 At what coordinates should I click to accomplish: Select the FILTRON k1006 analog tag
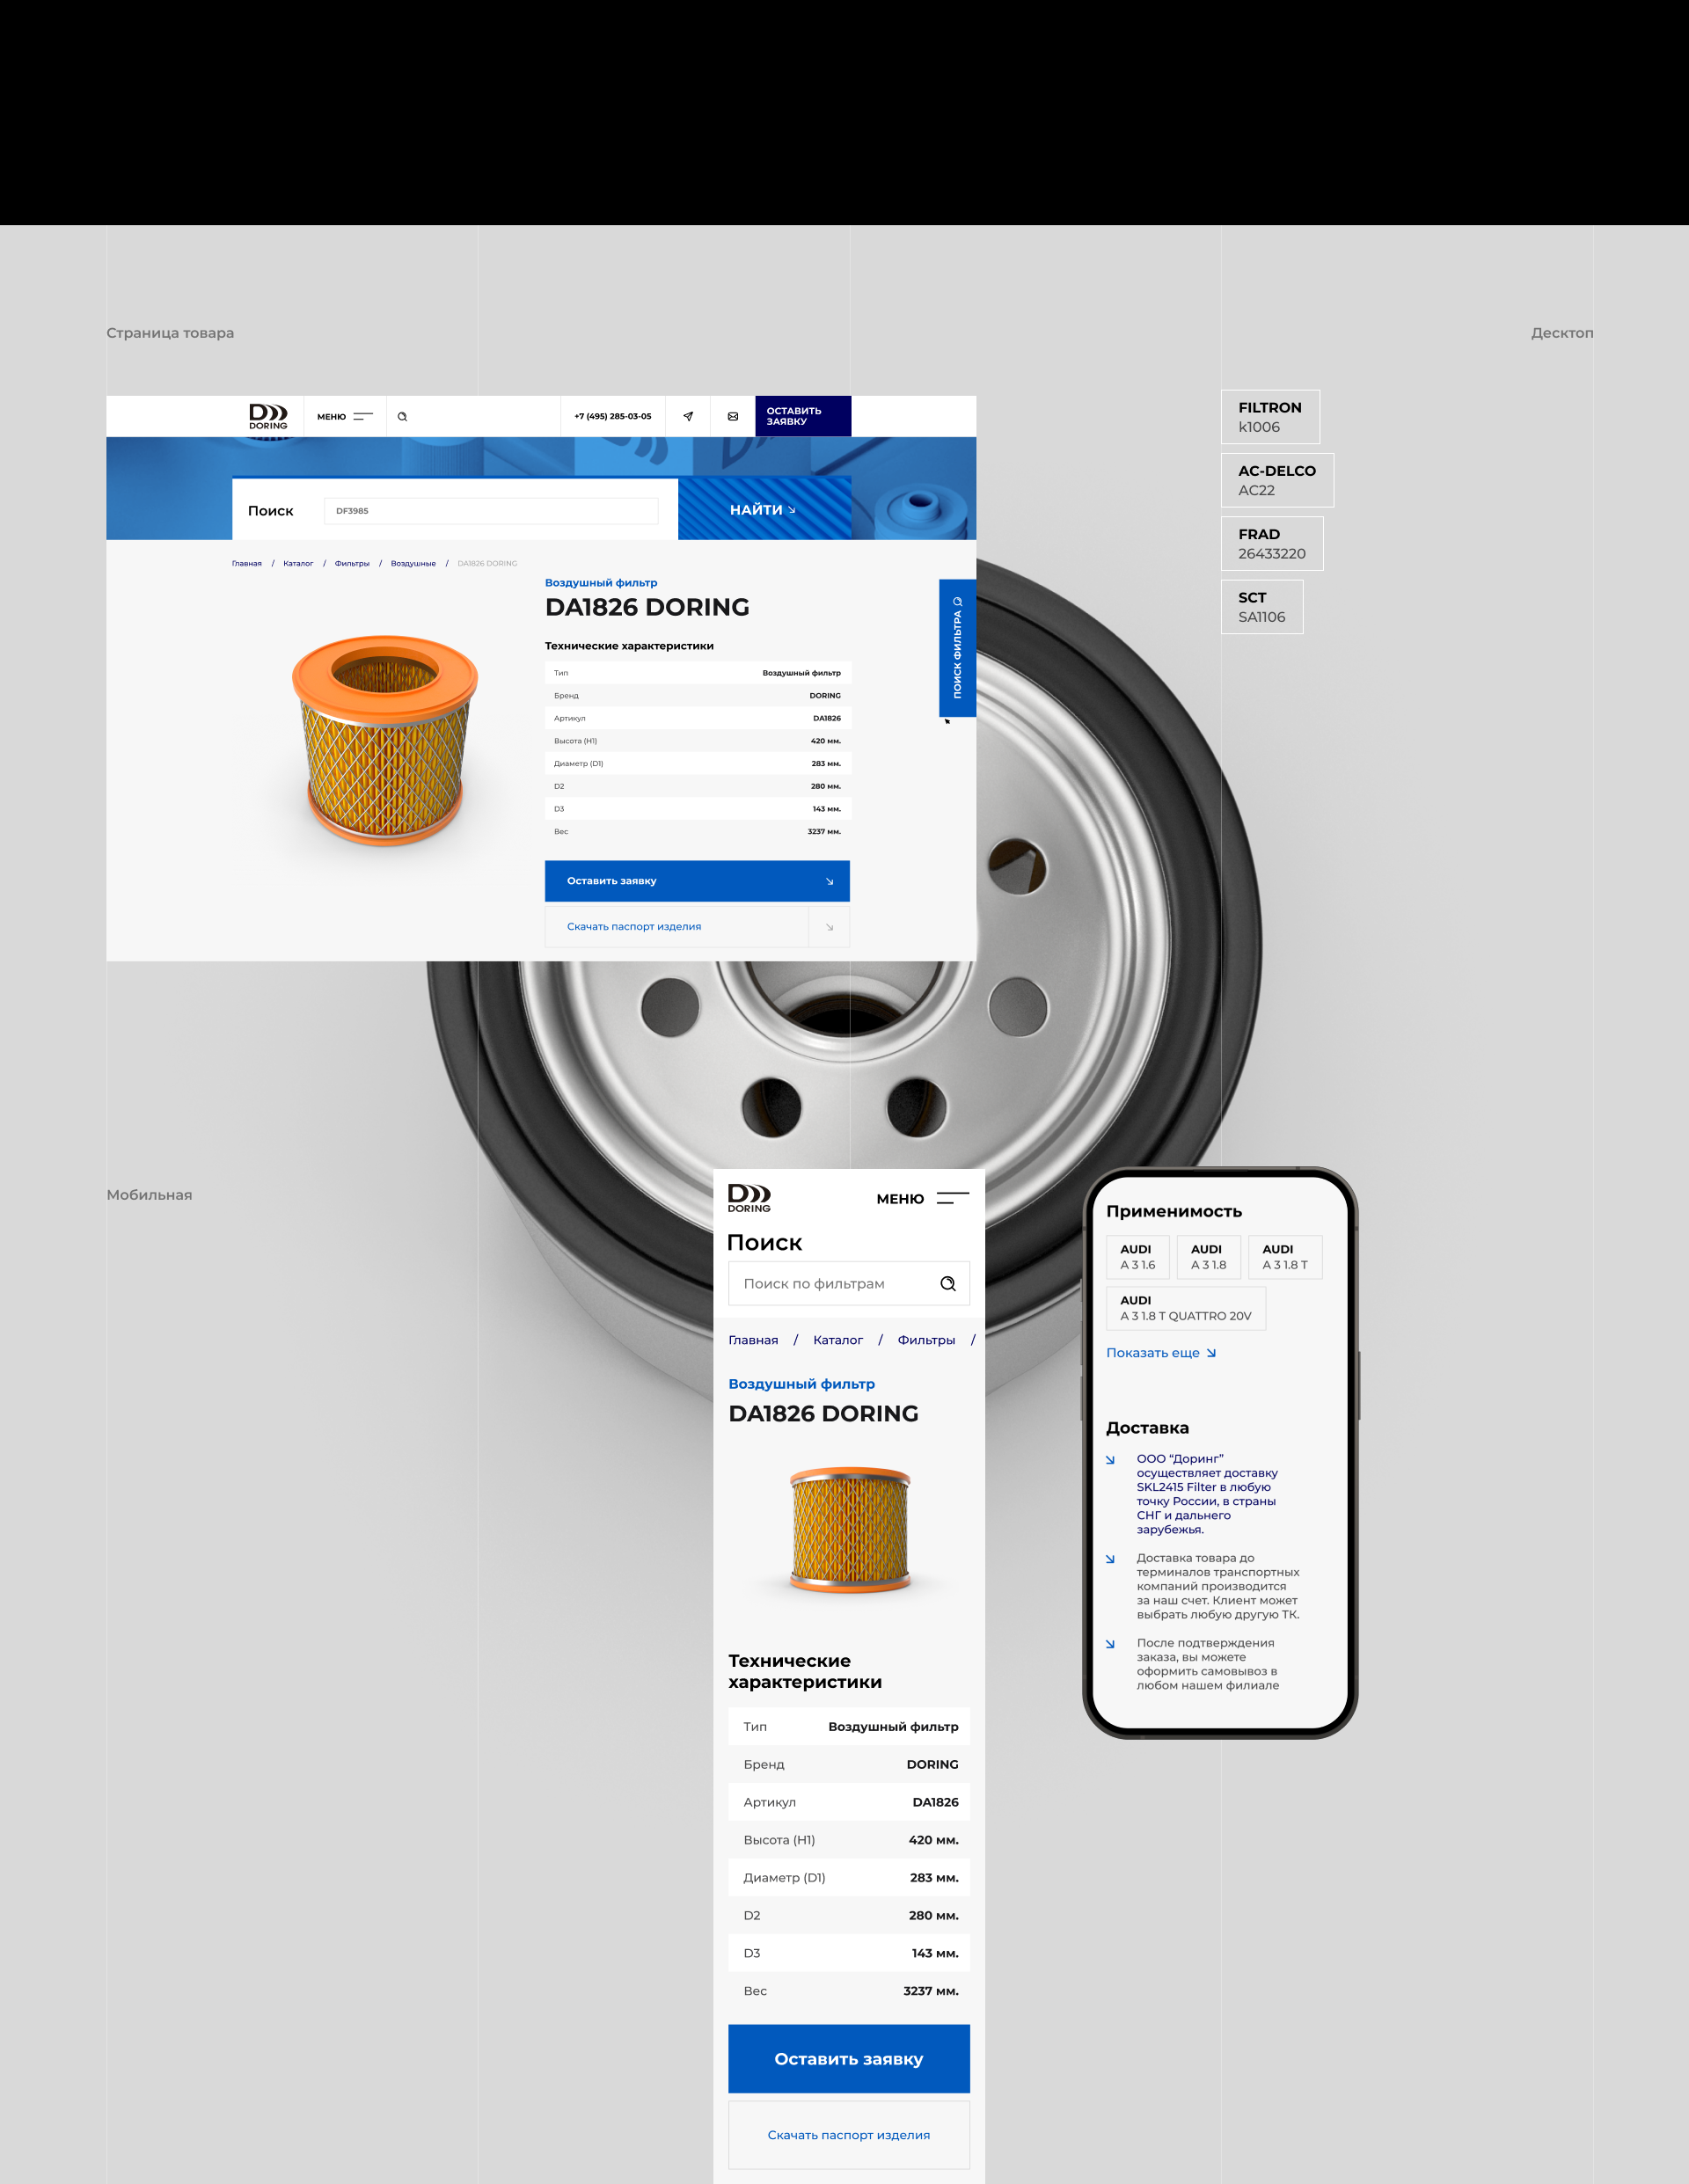point(1269,417)
